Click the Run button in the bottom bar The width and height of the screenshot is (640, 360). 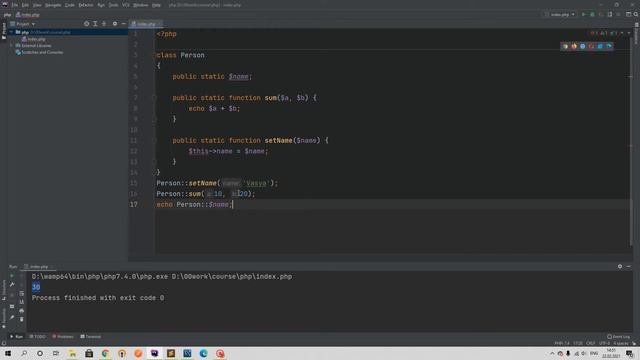[16, 337]
